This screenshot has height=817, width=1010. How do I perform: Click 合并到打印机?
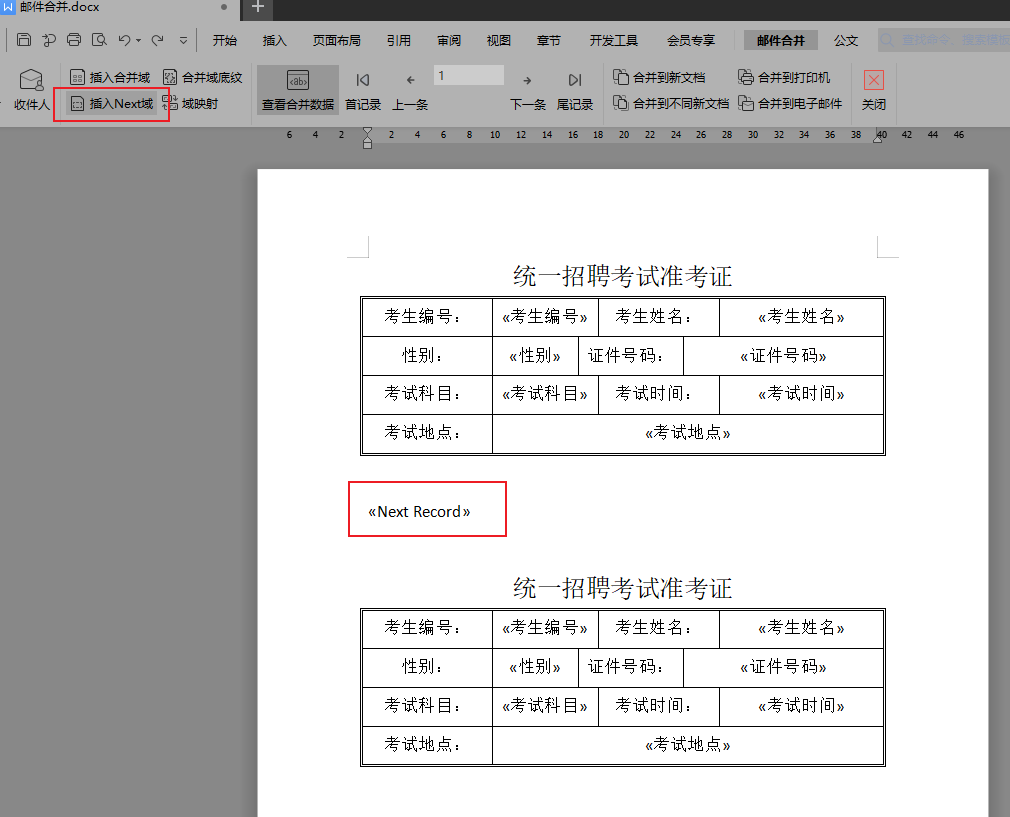point(784,77)
